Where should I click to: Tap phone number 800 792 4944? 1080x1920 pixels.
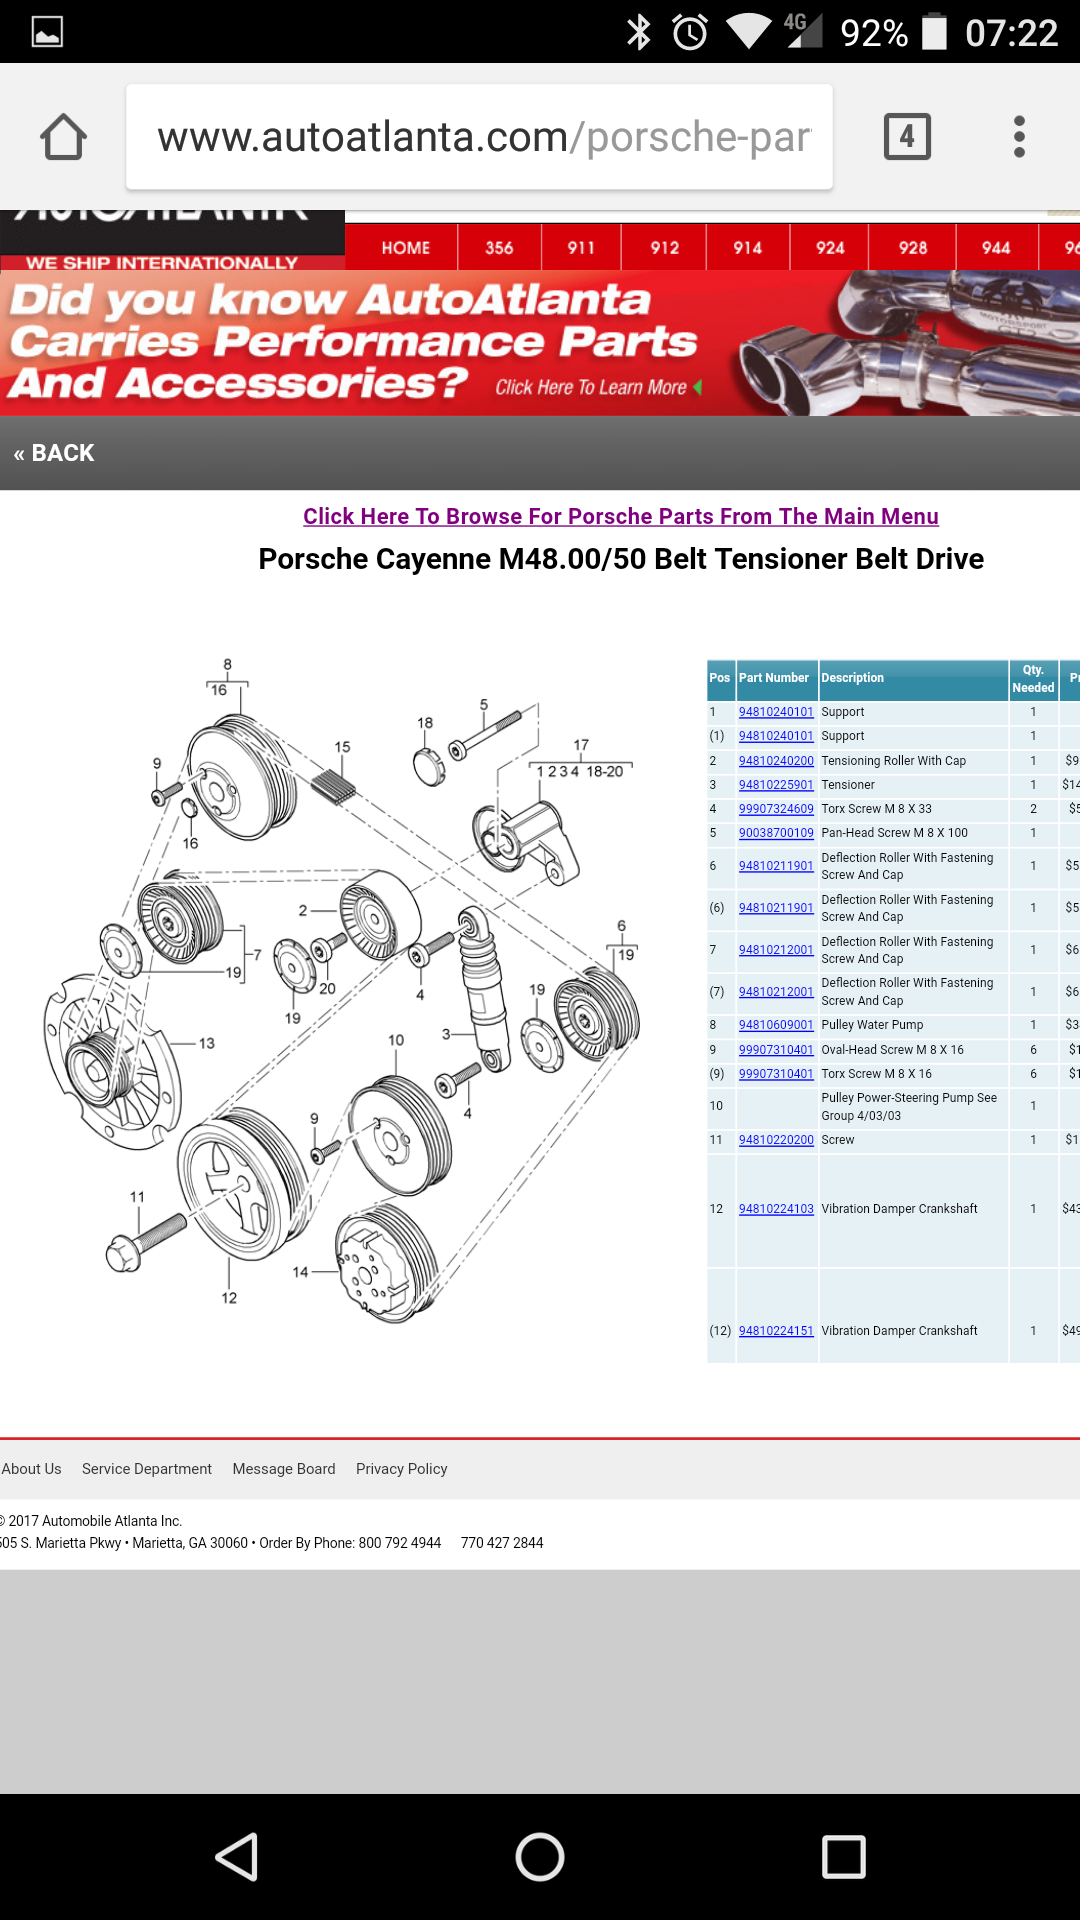point(400,1543)
